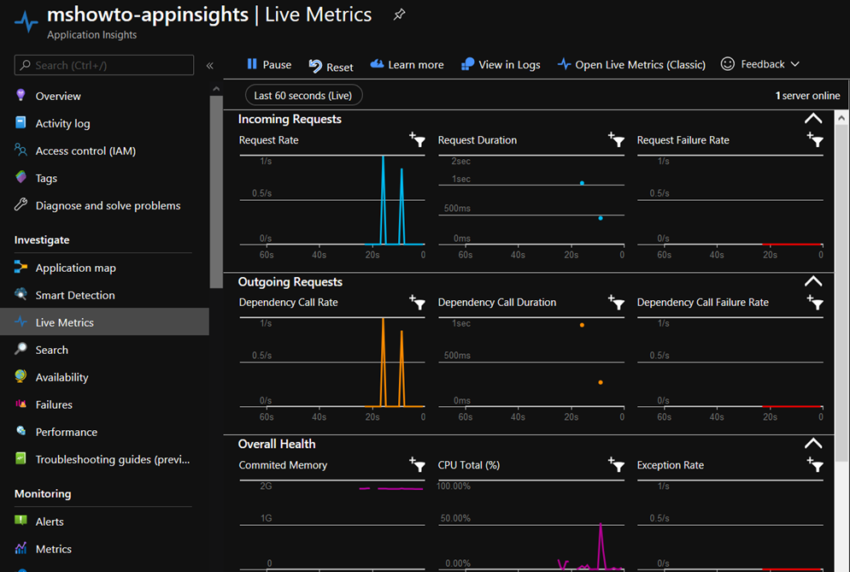
Task: Open filter for Dependency Call Failure Rate
Action: (816, 302)
